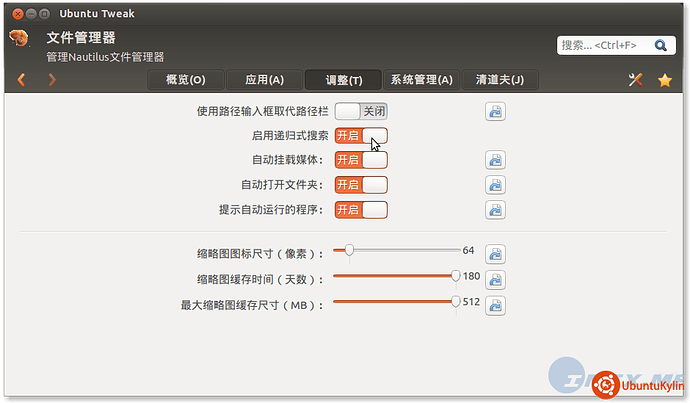Minimize the Ubuntu Tweak window
This screenshot has width=690, height=403.
point(31,14)
